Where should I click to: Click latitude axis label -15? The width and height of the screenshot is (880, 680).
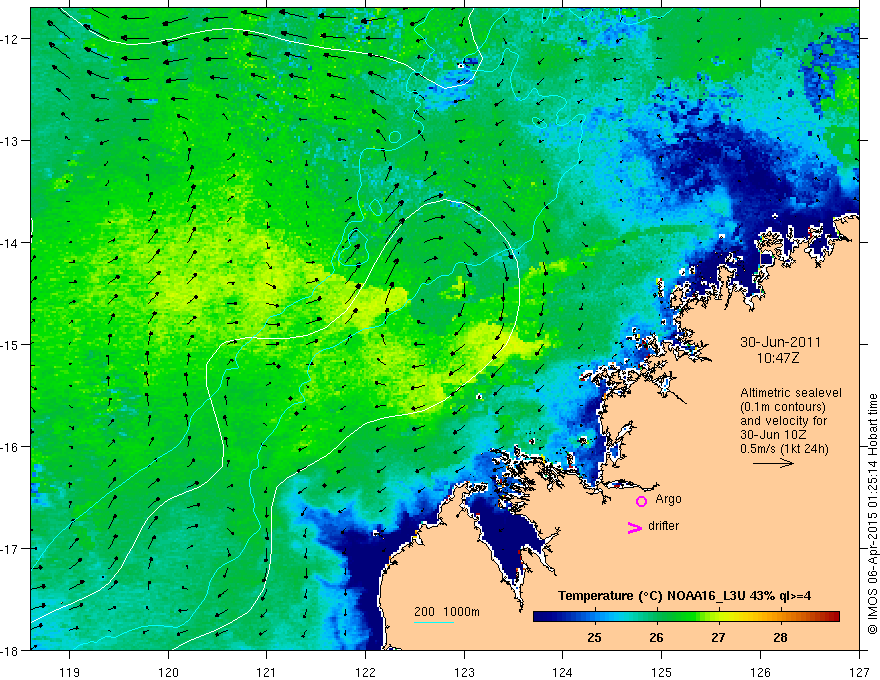pos(10,344)
